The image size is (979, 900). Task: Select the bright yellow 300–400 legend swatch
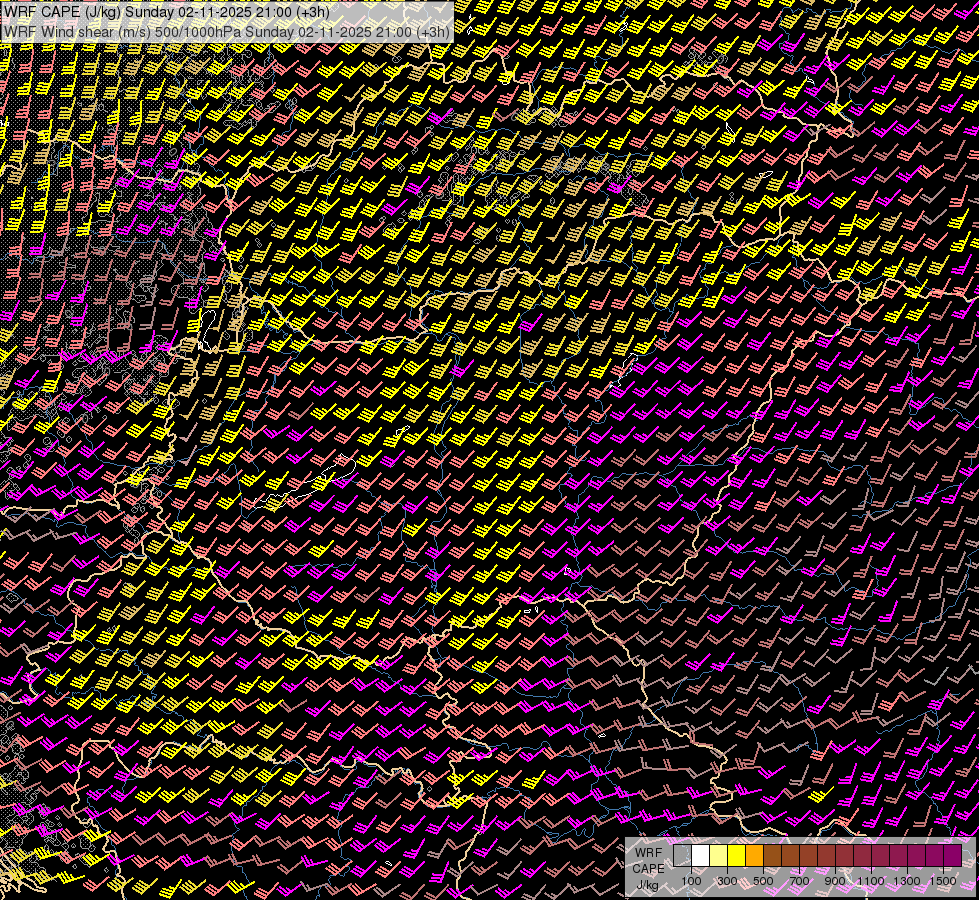point(737,855)
